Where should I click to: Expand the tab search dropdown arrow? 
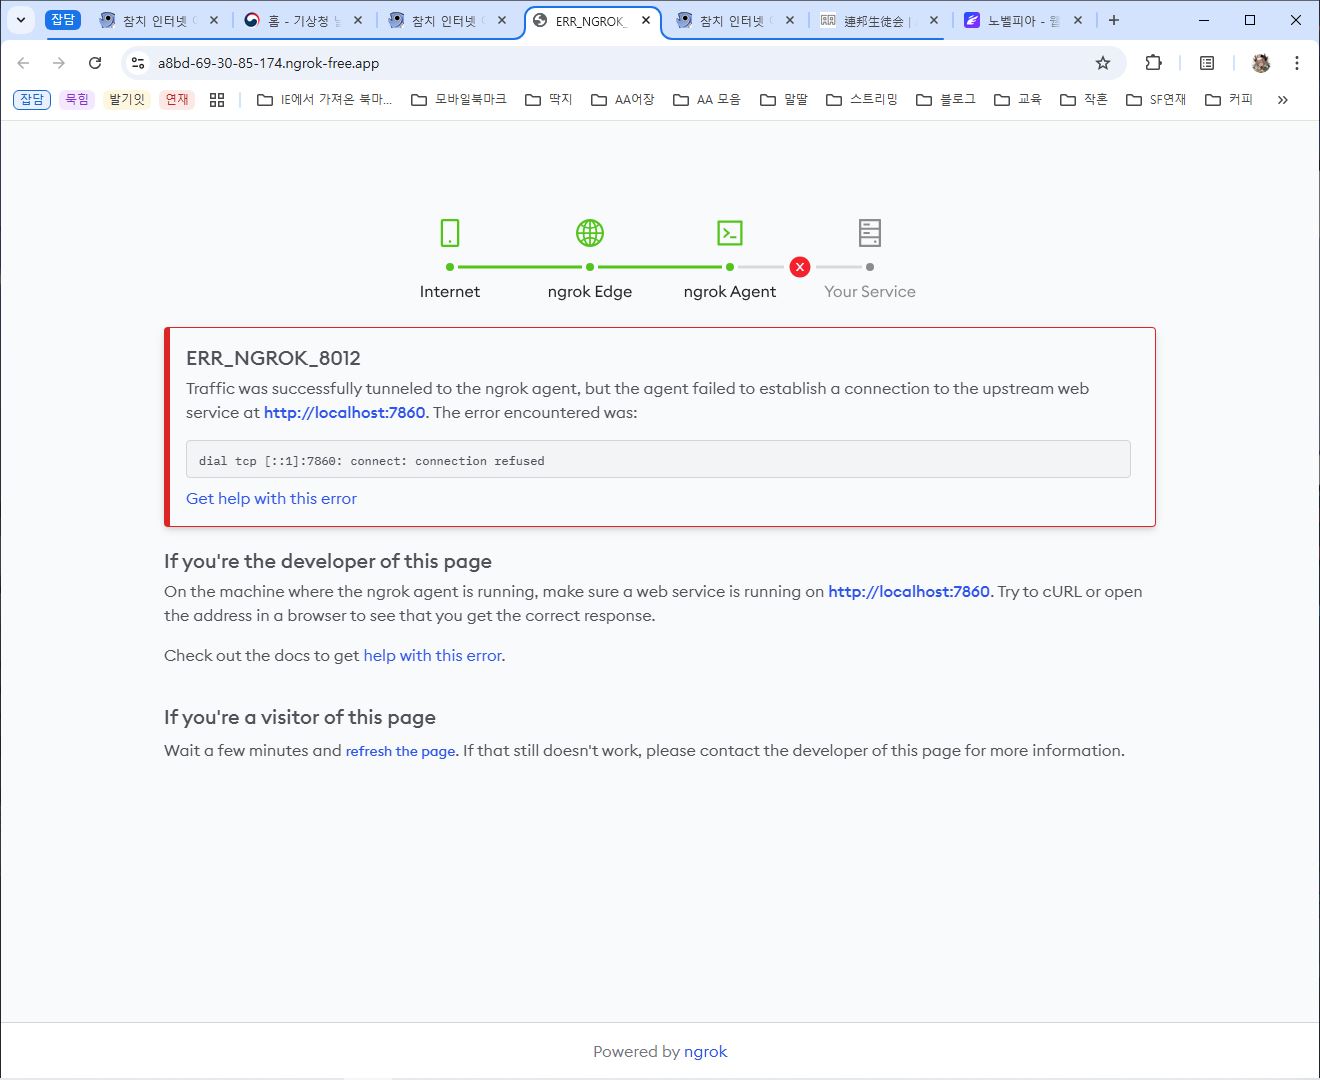coord(20,20)
